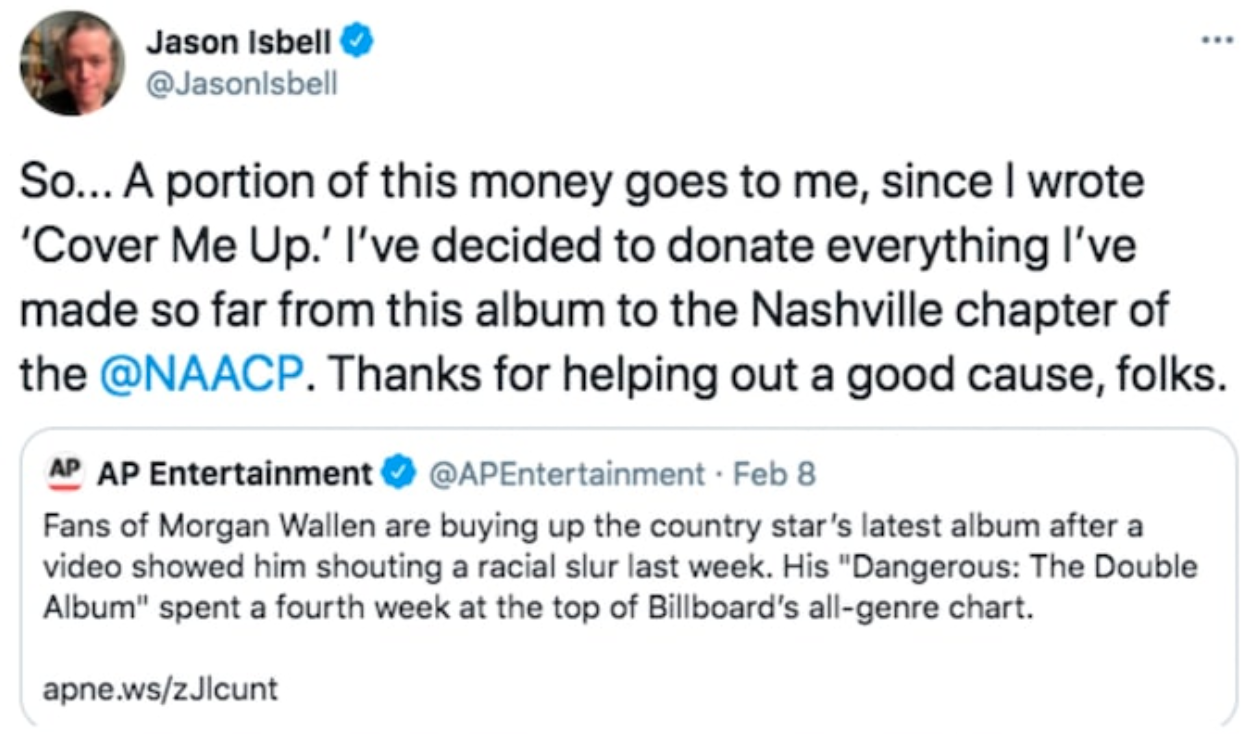Screen dimensions: 1252x734
Task: Click the Feb 8 timestamp
Action: (775, 473)
